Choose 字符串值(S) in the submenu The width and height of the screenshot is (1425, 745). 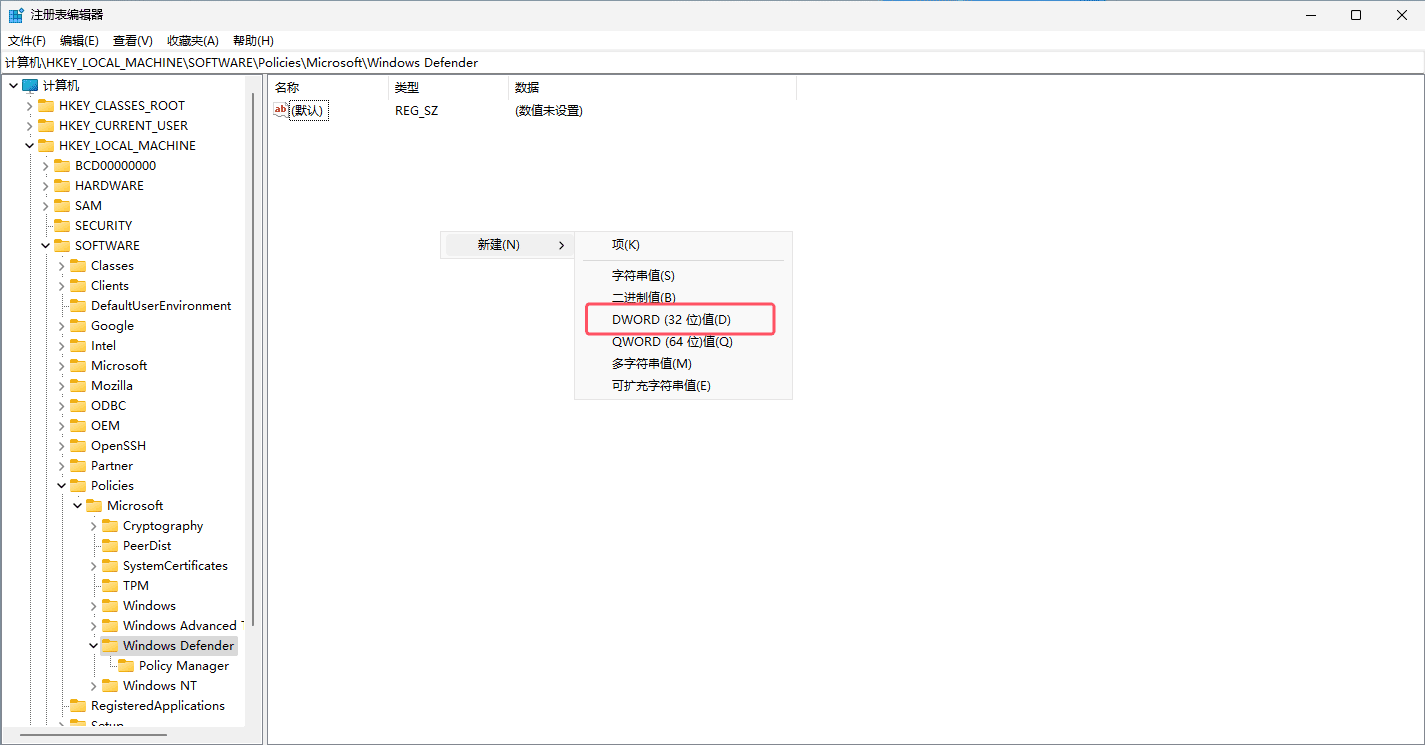pos(683,276)
